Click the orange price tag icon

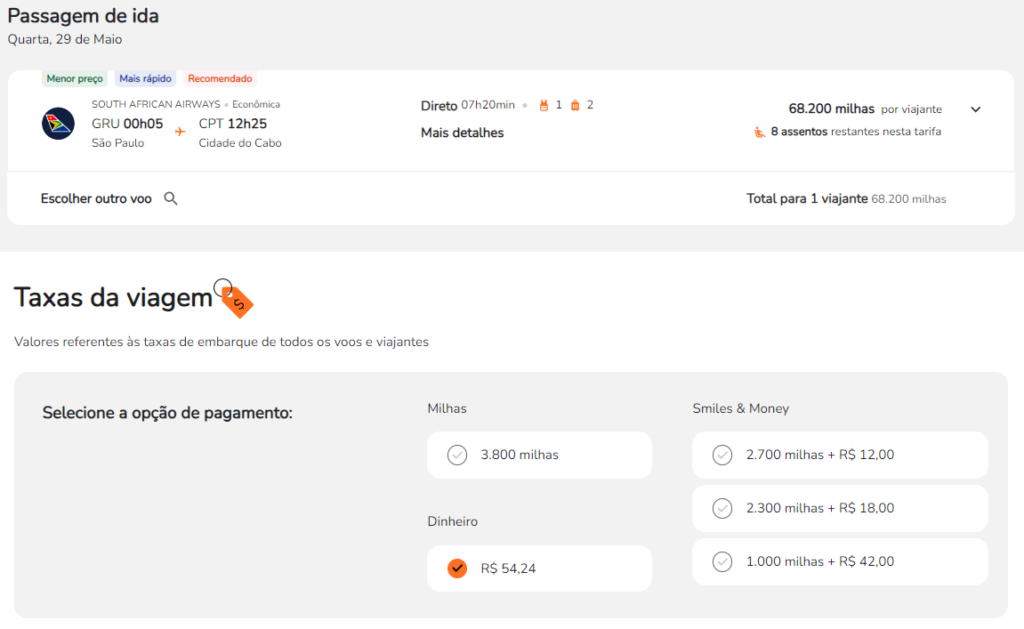click(237, 299)
